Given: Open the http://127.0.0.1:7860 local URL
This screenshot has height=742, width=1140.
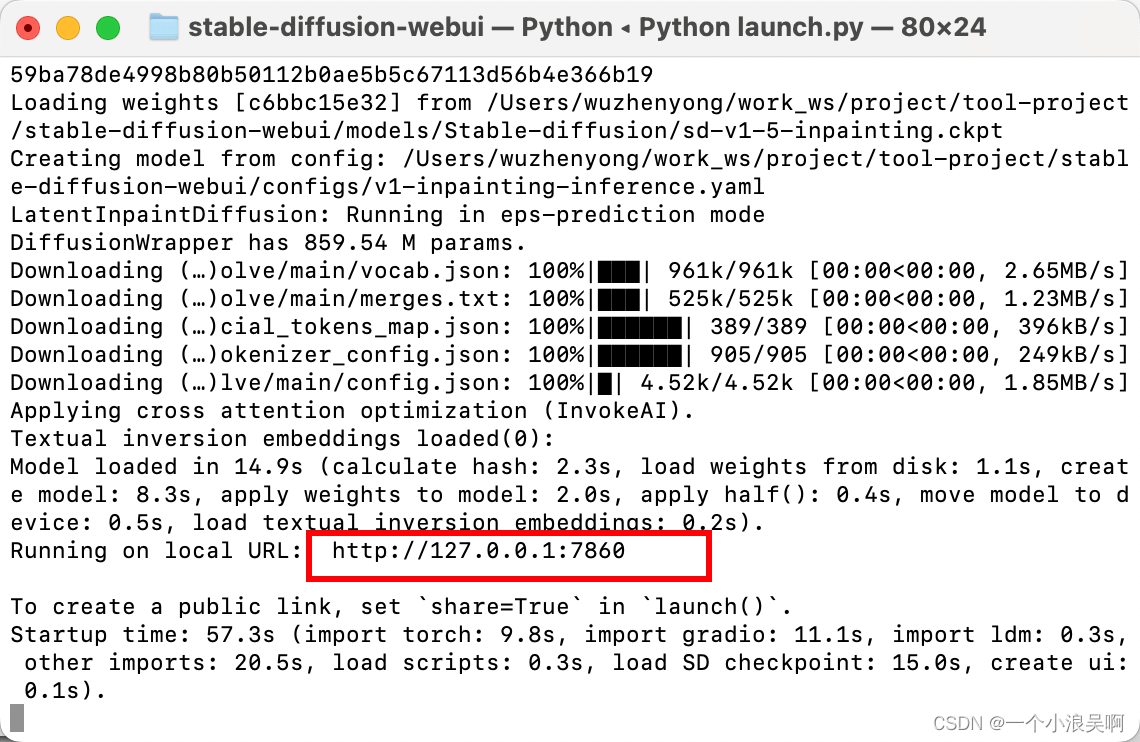Looking at the screenshot, I should tap(478, 551).
